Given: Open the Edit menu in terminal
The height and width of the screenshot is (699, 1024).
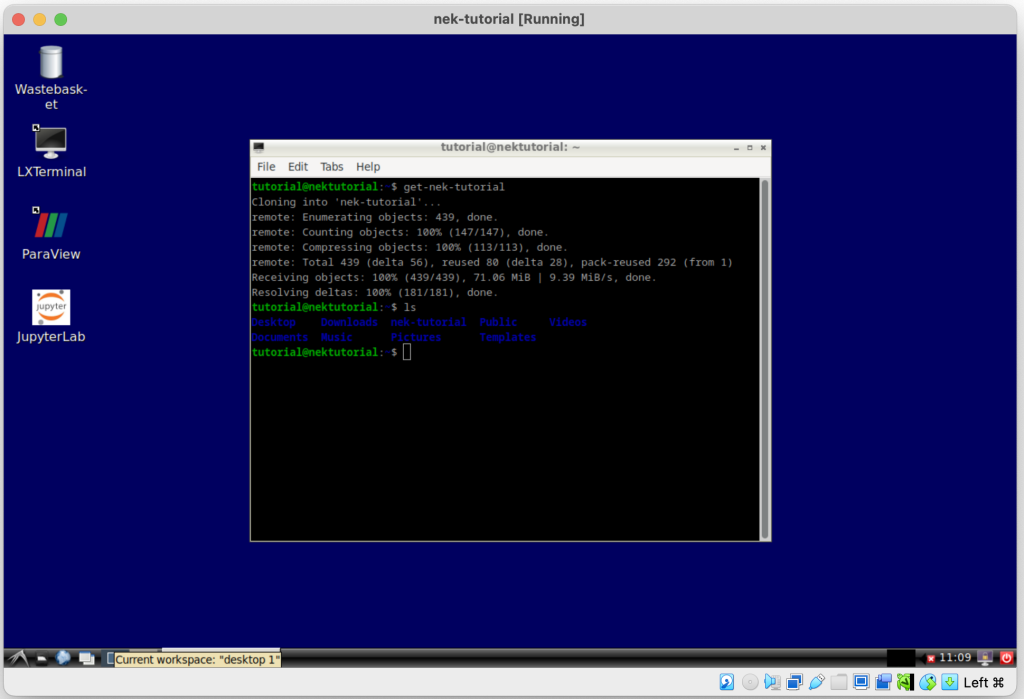Looking at the screenshot, I should pos(298,167).
